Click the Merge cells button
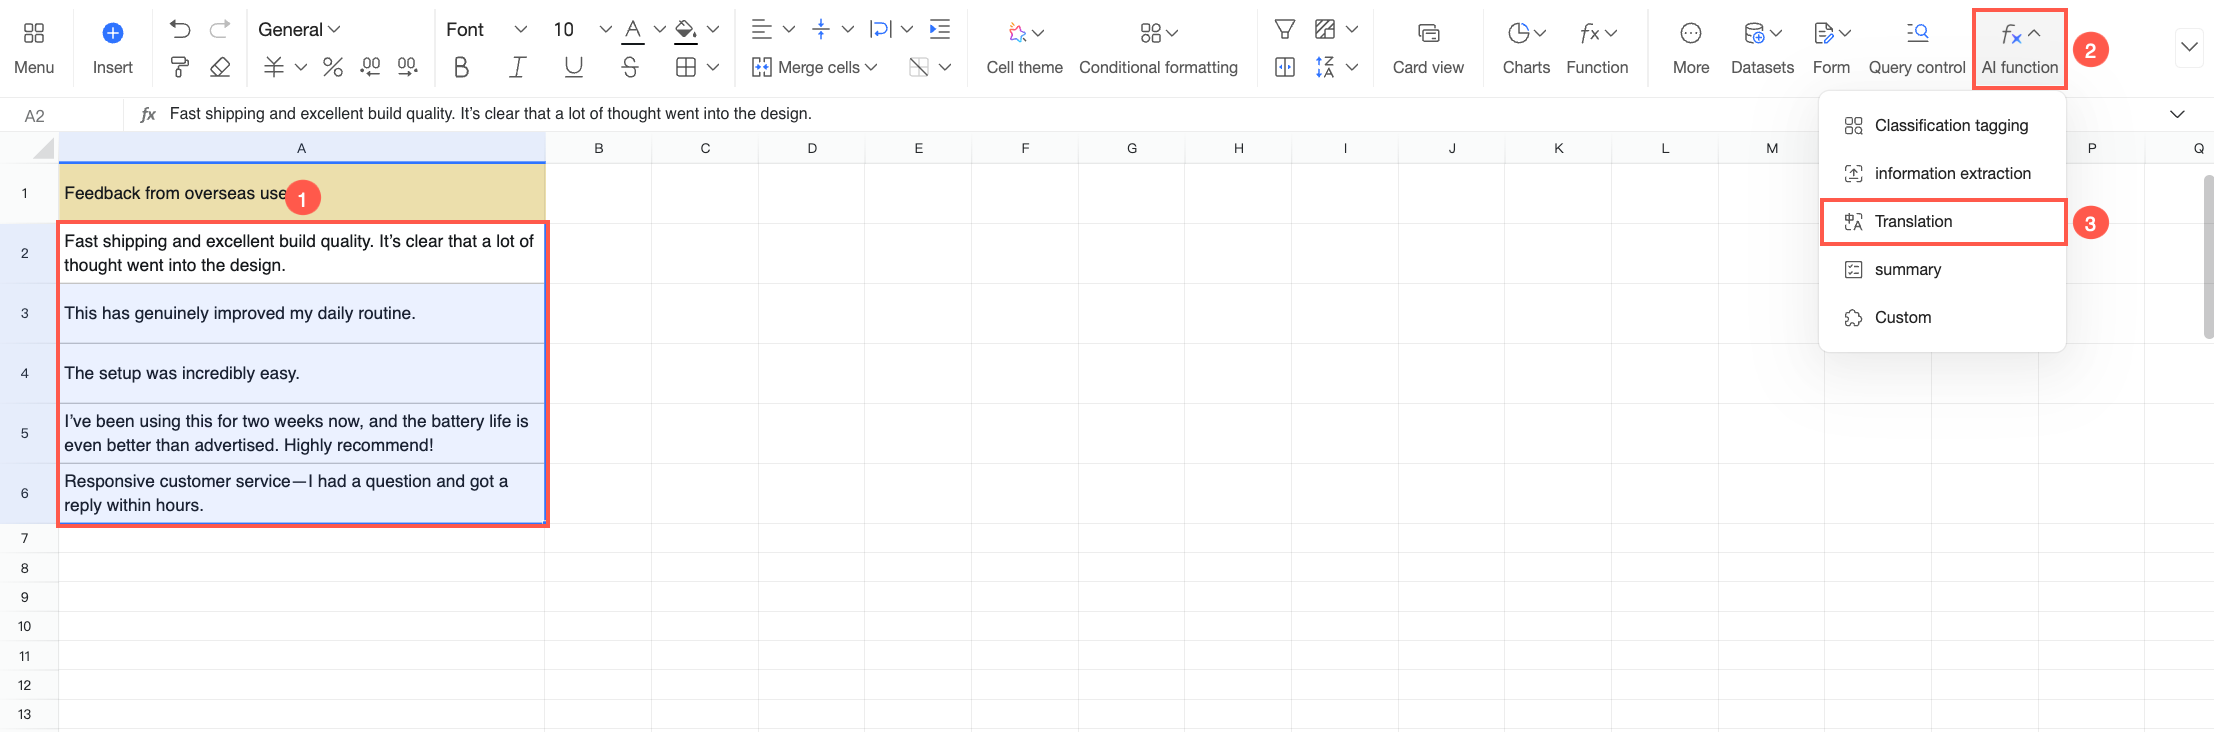 click(814, 67)
